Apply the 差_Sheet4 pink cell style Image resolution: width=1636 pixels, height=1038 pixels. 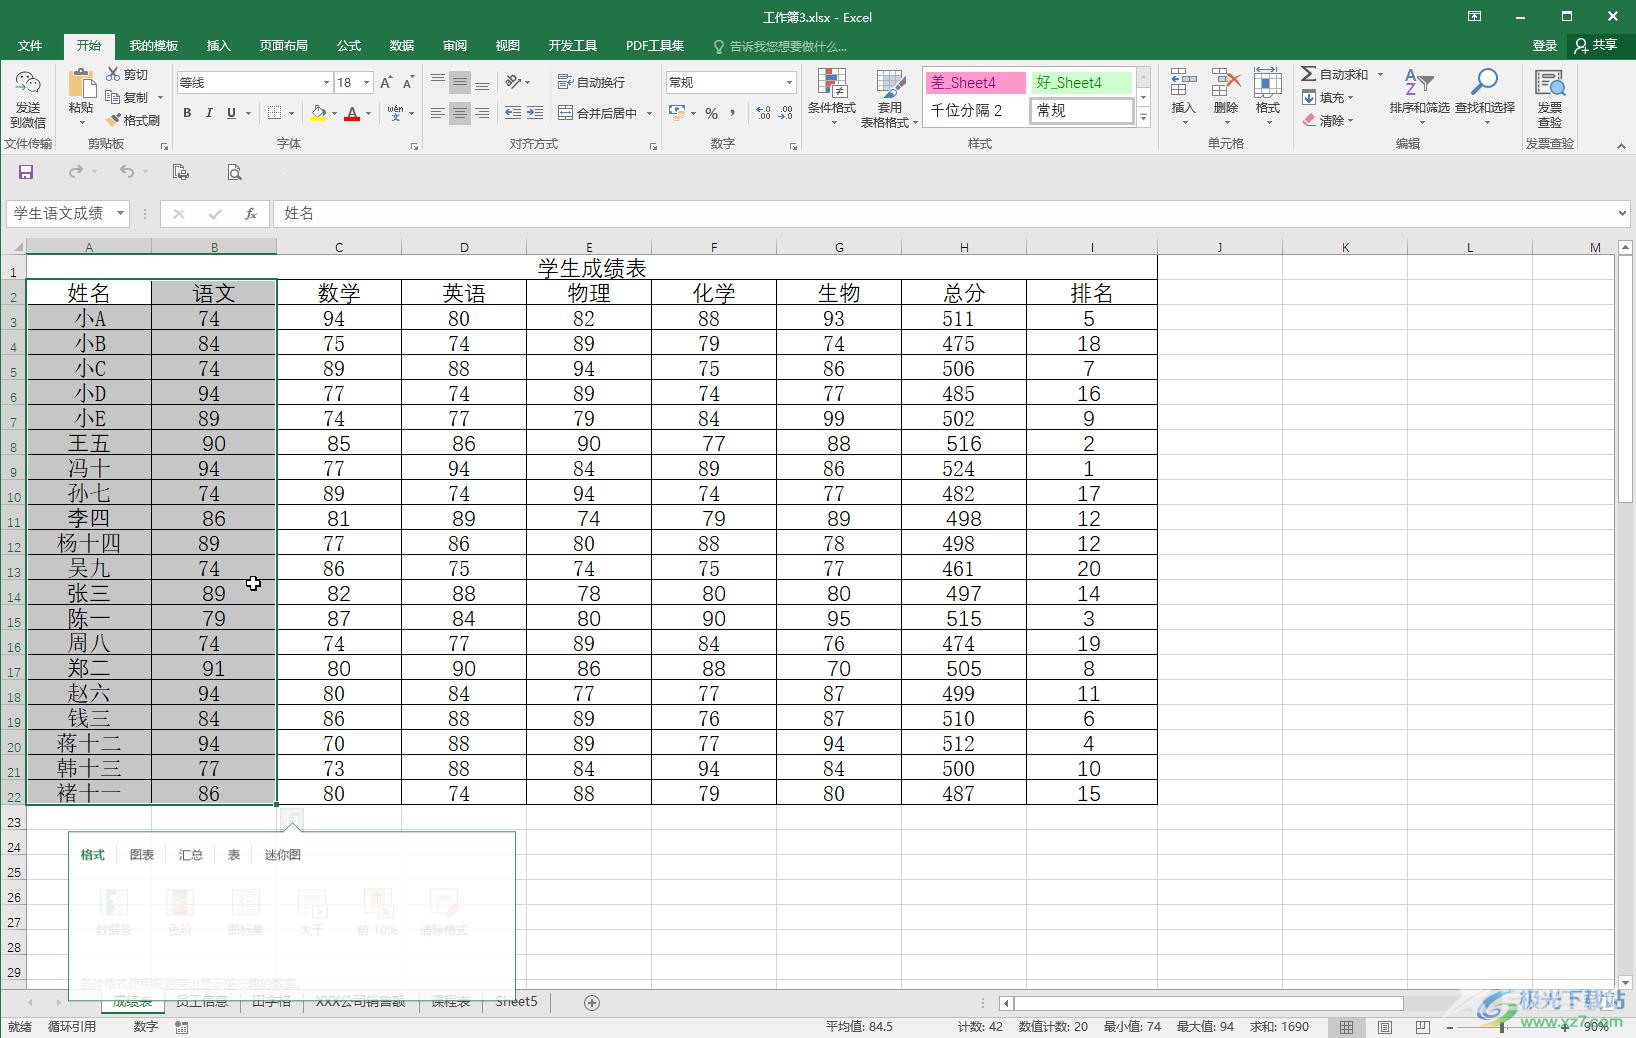click(x=976, y=83)
